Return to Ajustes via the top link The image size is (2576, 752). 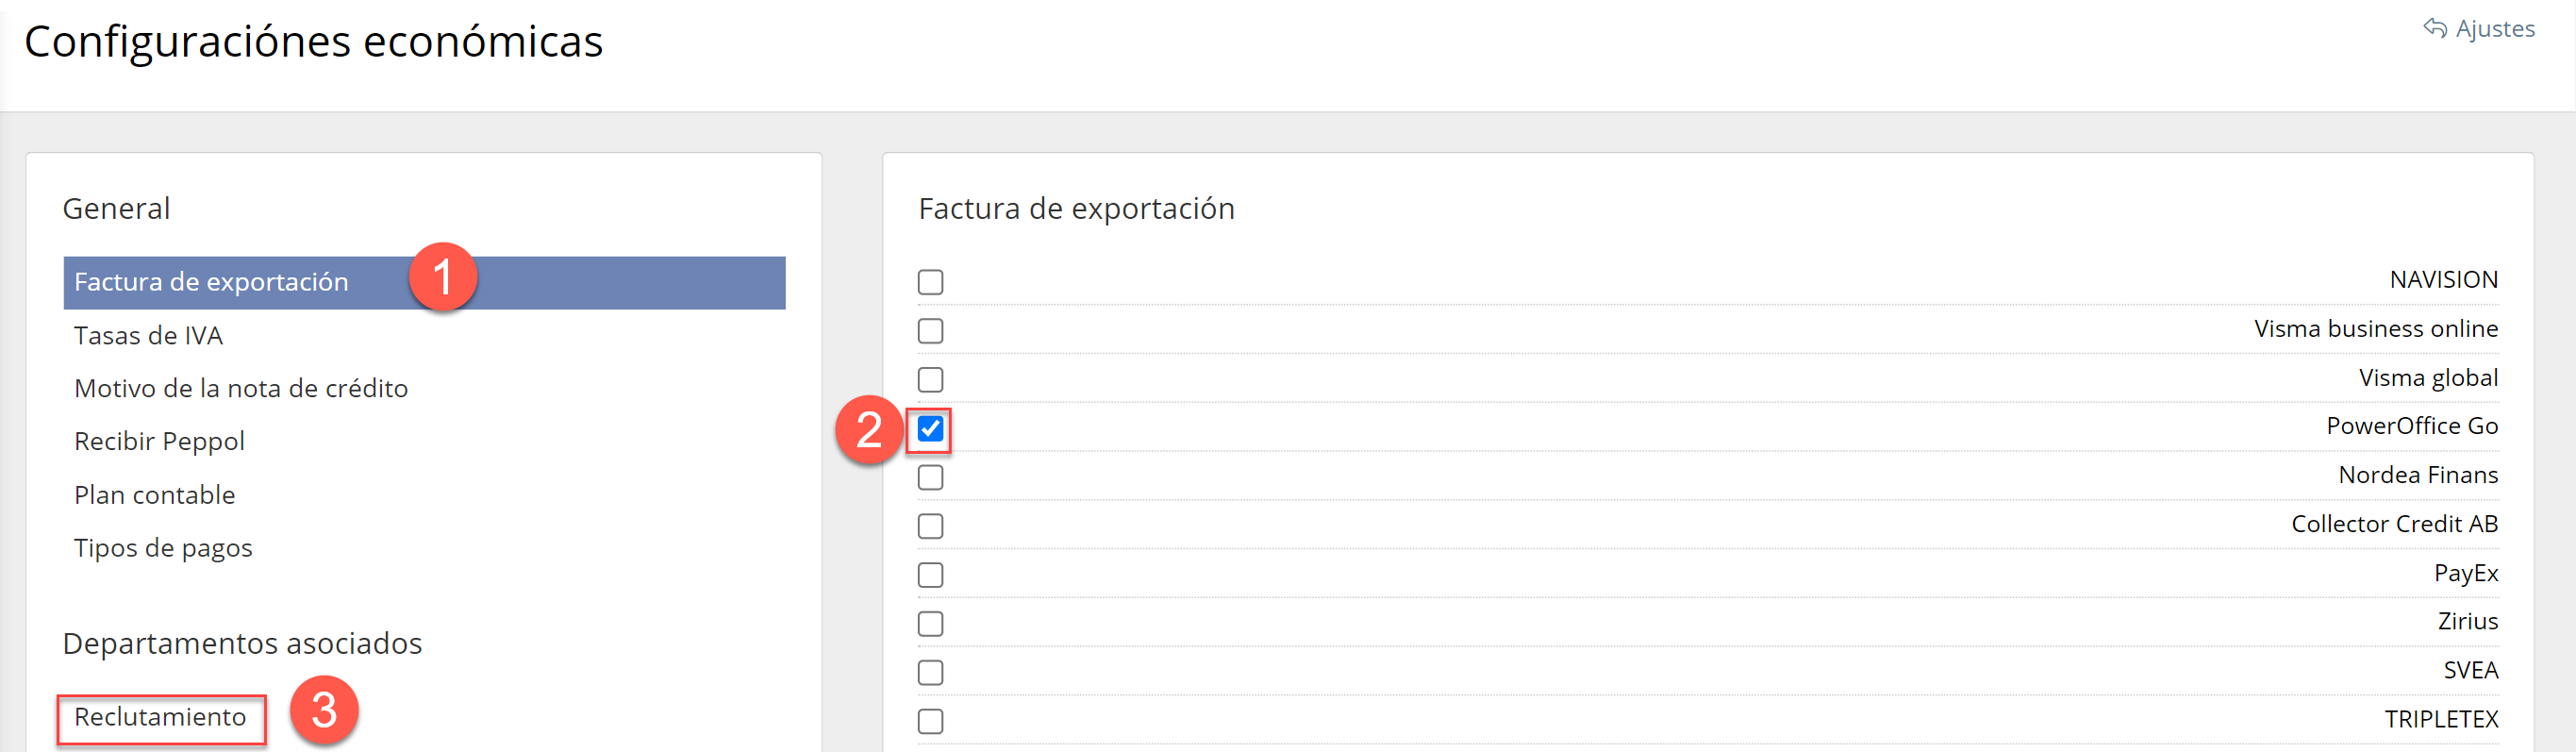pyautogui.click(x=2494, y=29)
